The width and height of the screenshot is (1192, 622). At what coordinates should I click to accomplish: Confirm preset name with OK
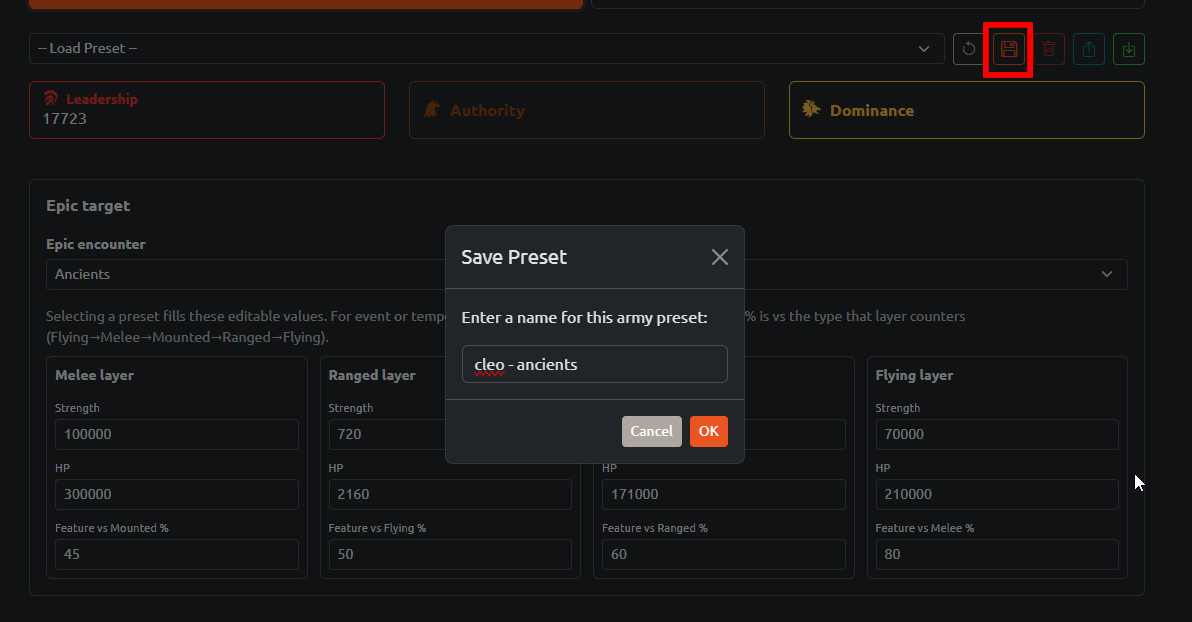[709, 431]
